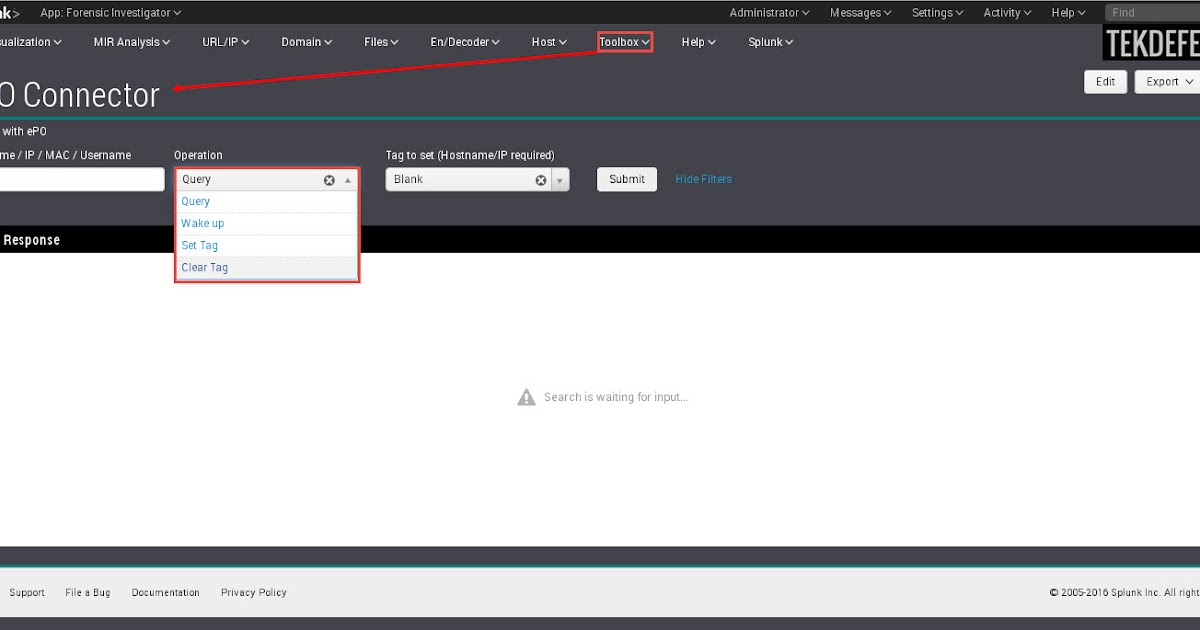Click the Edit button

pos(1105,81)
